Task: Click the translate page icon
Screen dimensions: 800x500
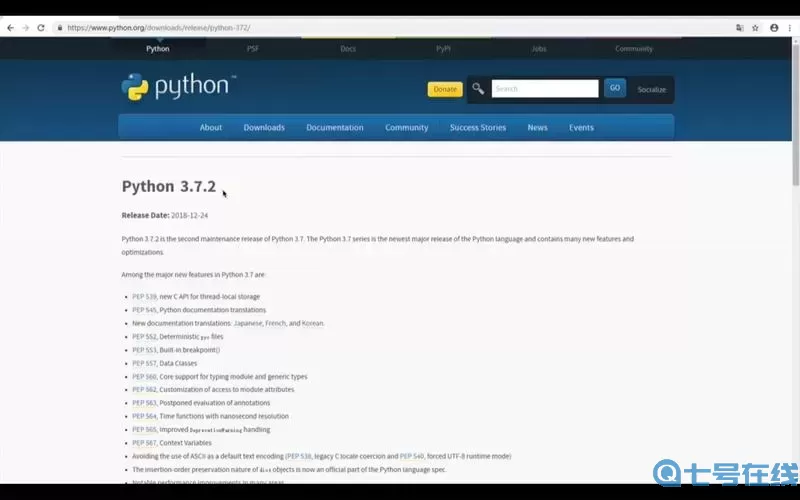Action: [x=740, y=28]
